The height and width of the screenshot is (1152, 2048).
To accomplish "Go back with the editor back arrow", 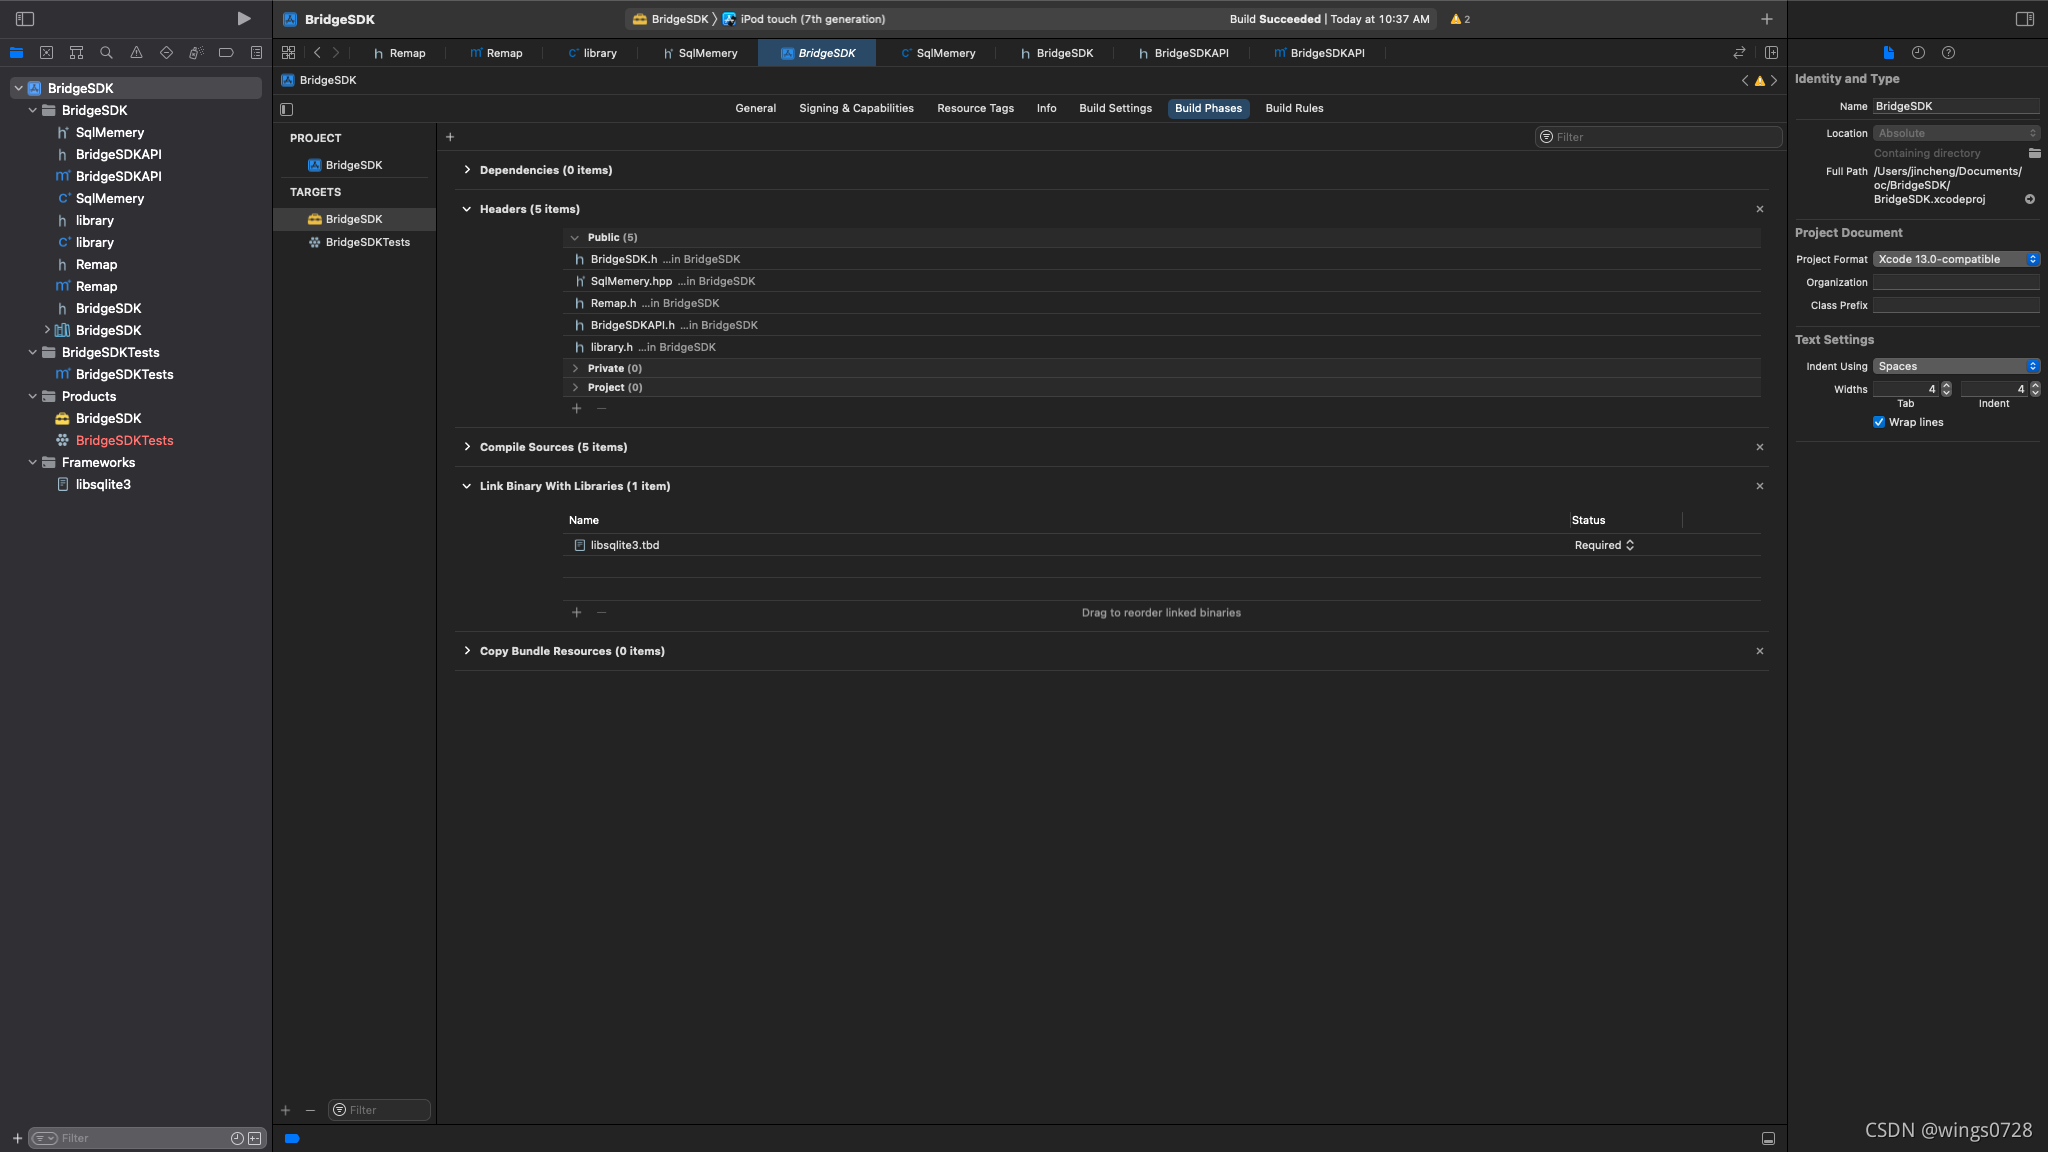I will click(317, 53).
